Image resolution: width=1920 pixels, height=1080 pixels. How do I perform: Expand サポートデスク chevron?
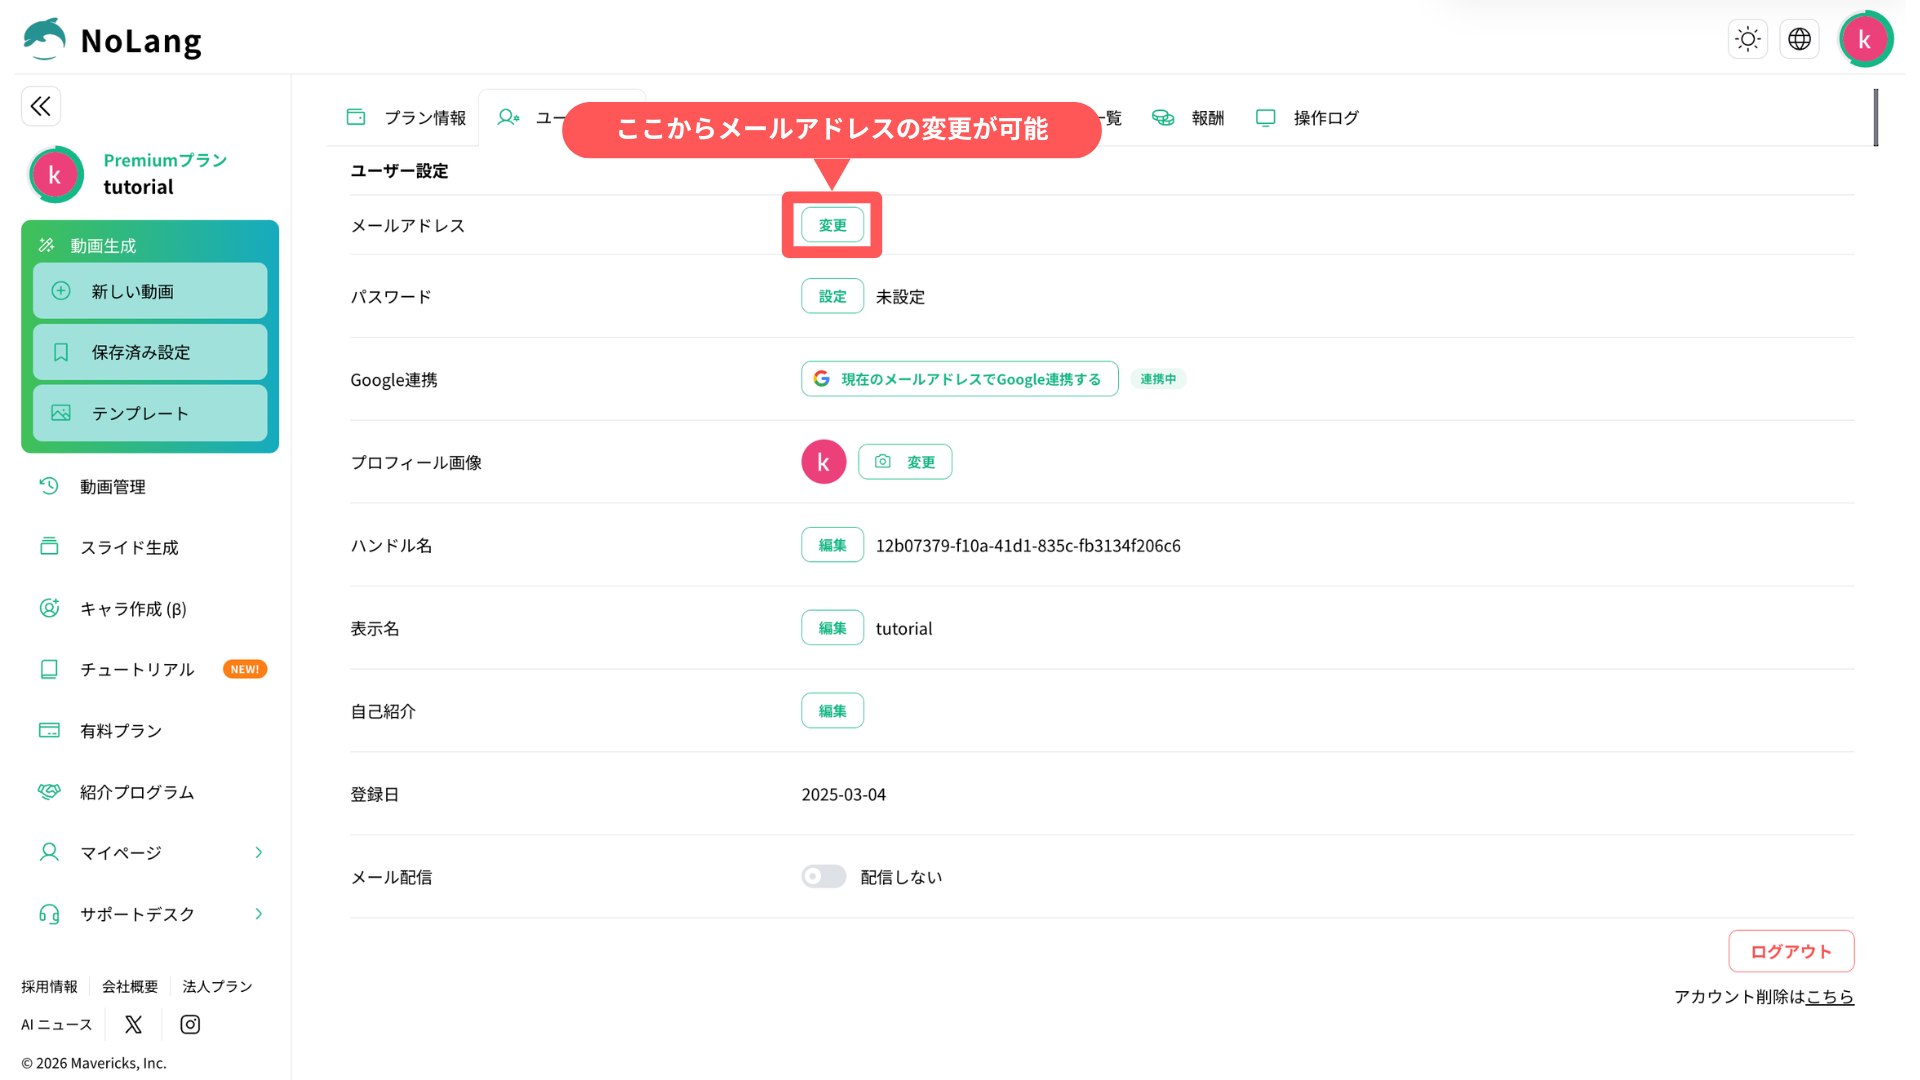point(259,914)
